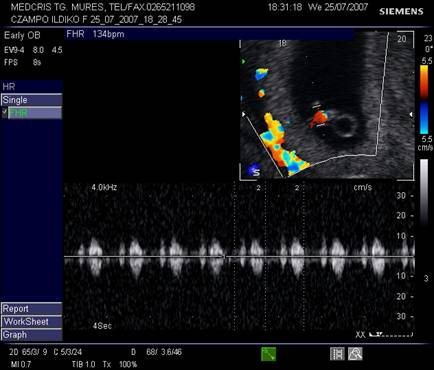Click the magnifier image zoom icon
Screen dimensions: 434x370
pos(355,354)
